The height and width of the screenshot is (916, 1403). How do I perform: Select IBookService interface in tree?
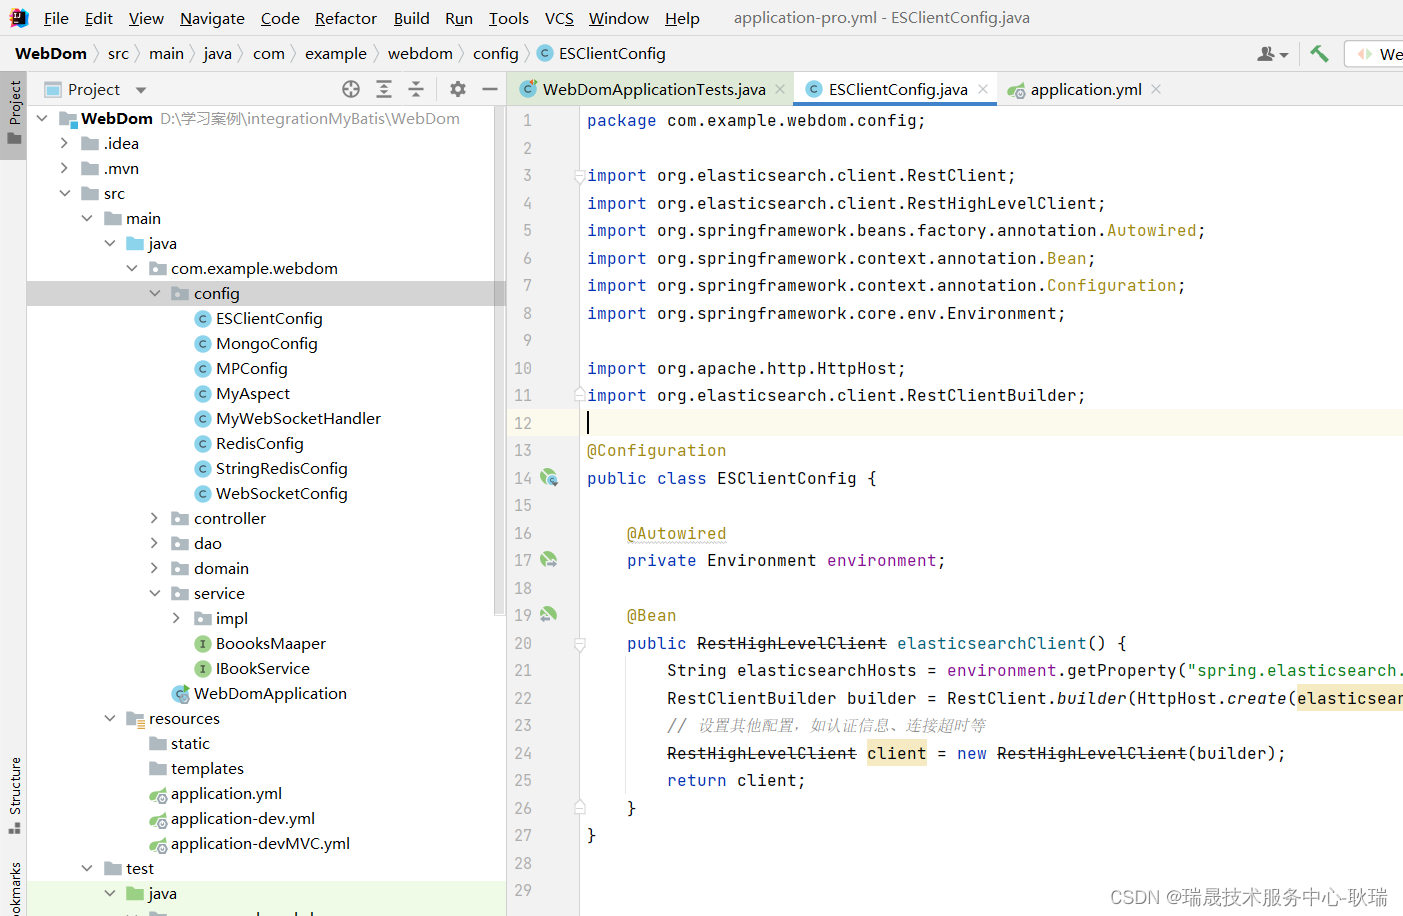[x=263, y=668]
